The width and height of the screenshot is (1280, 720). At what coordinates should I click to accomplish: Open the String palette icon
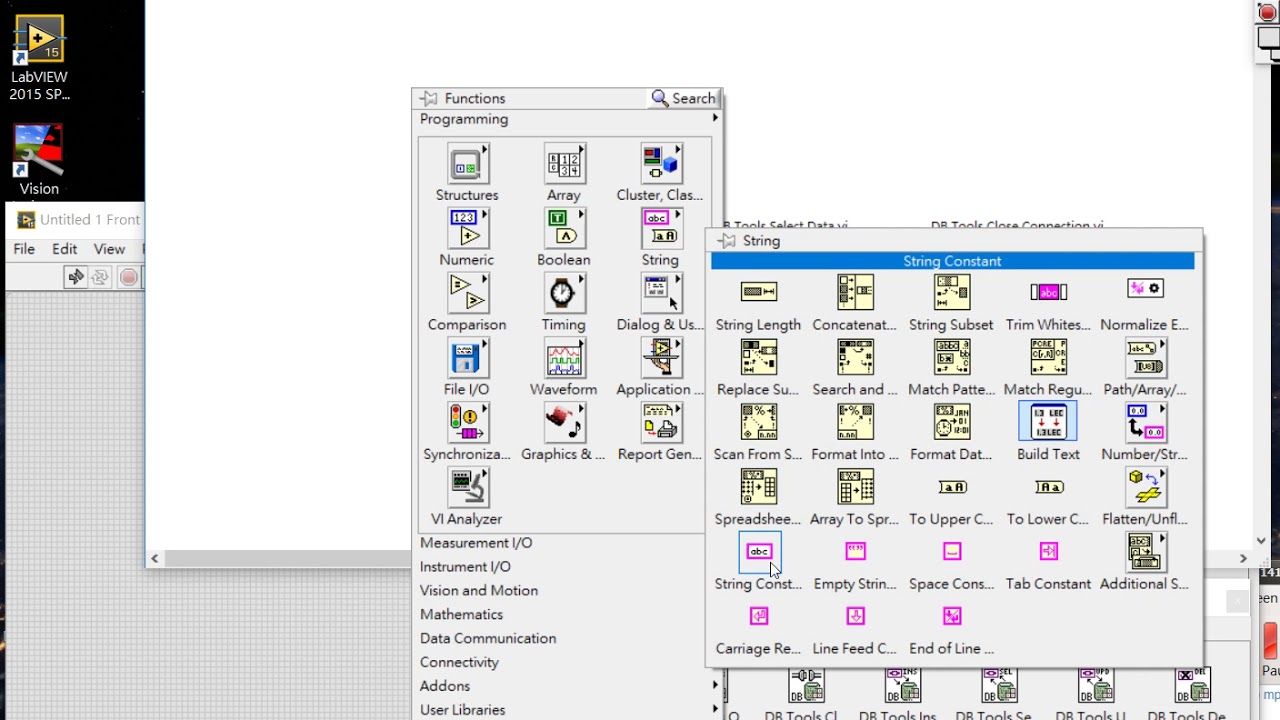[x=660, y=230]
